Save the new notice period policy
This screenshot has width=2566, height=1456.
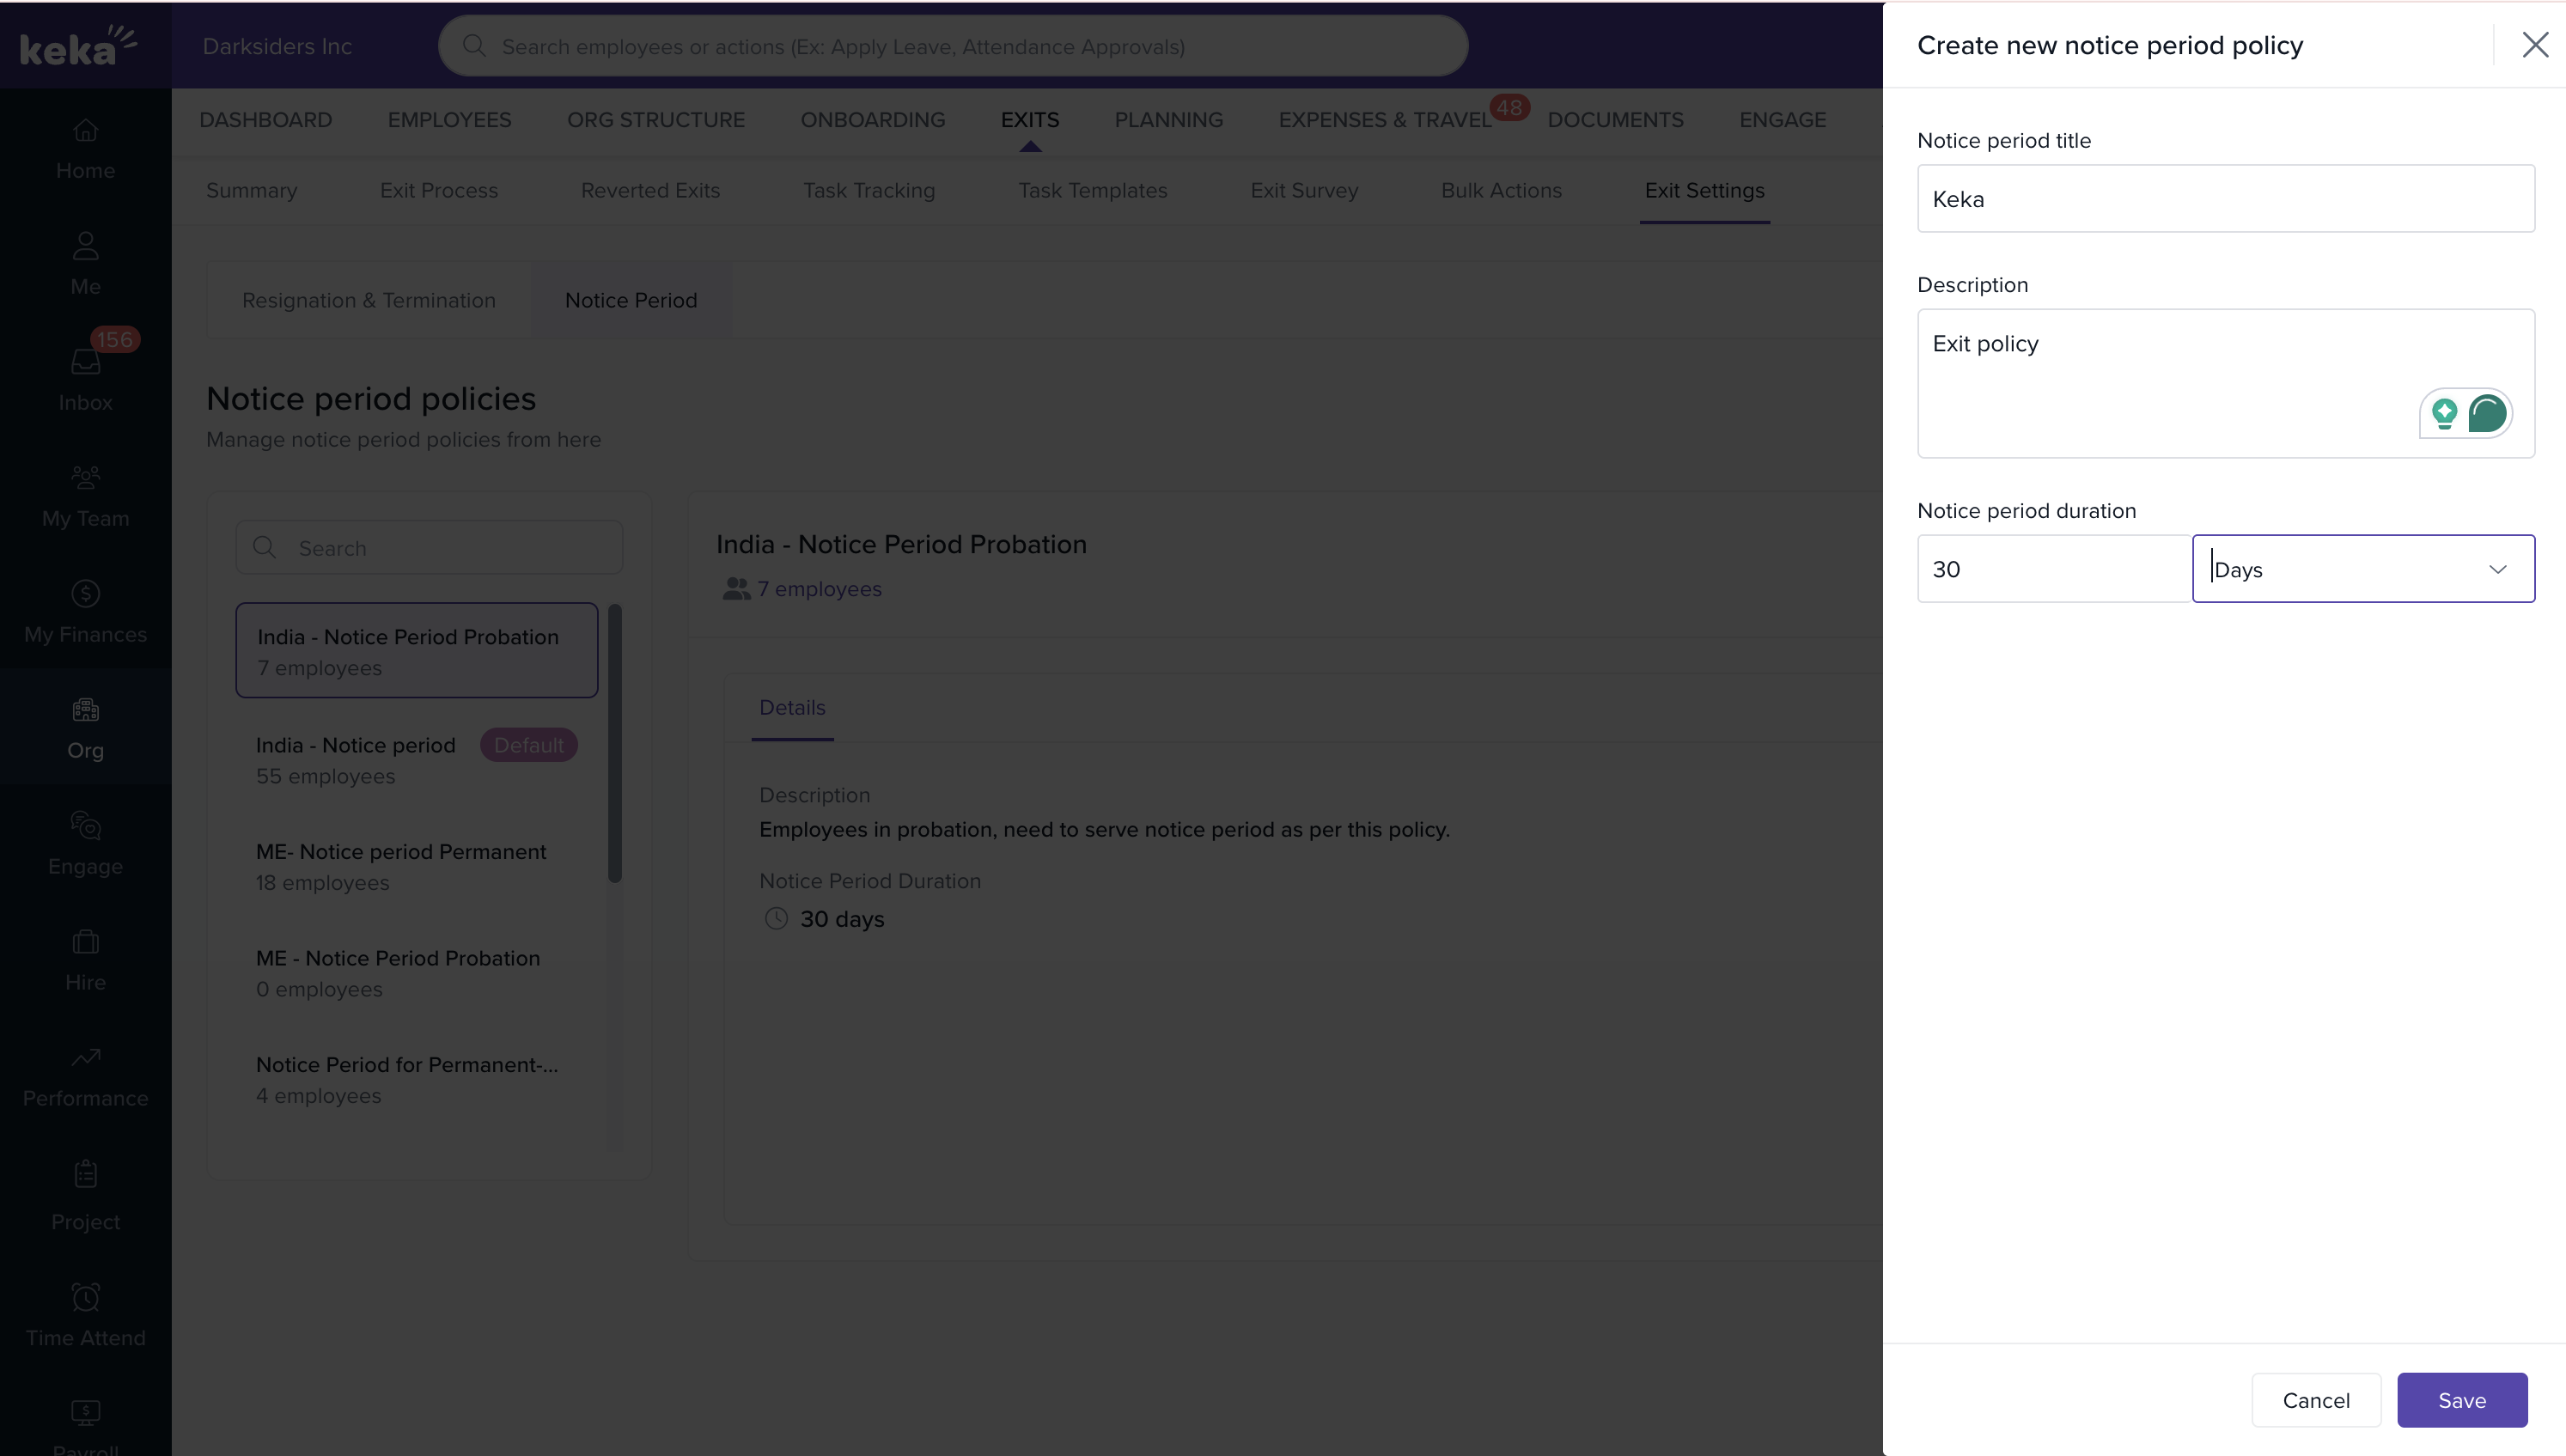point(2461,1400)
